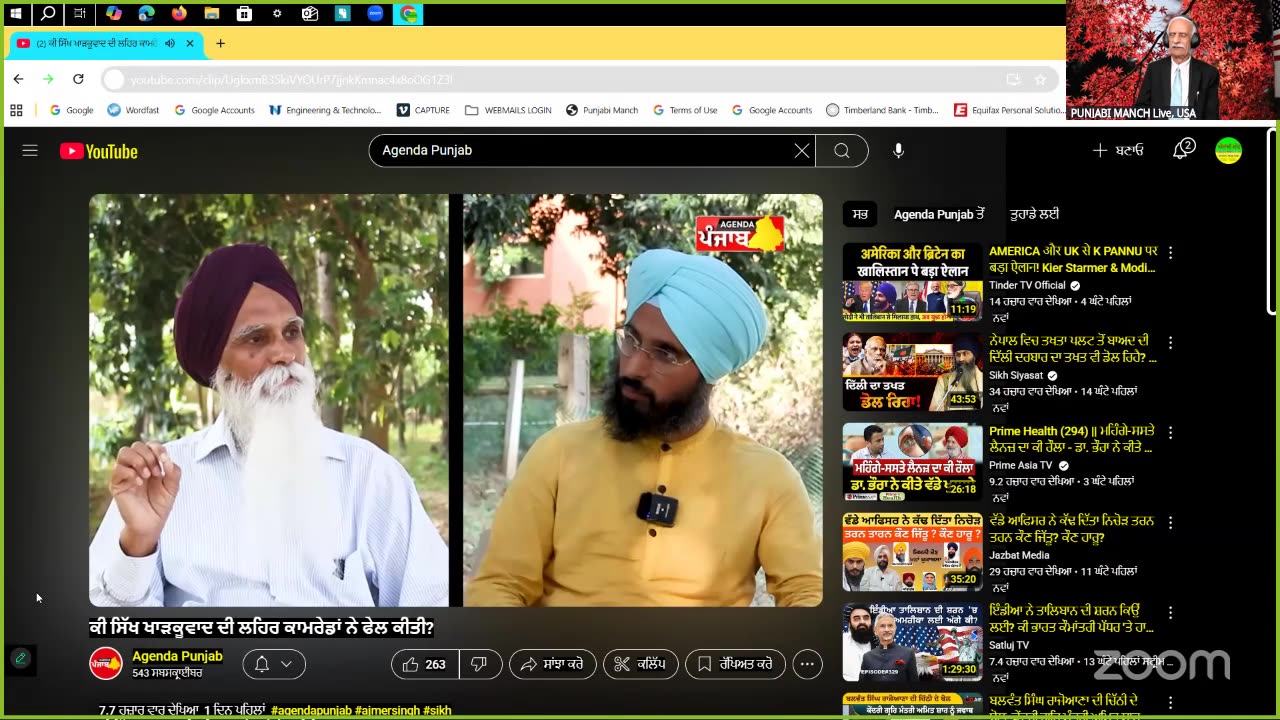Open Zoom app from the taskbar
The image size is (1280, 720).
pos(375,14)
